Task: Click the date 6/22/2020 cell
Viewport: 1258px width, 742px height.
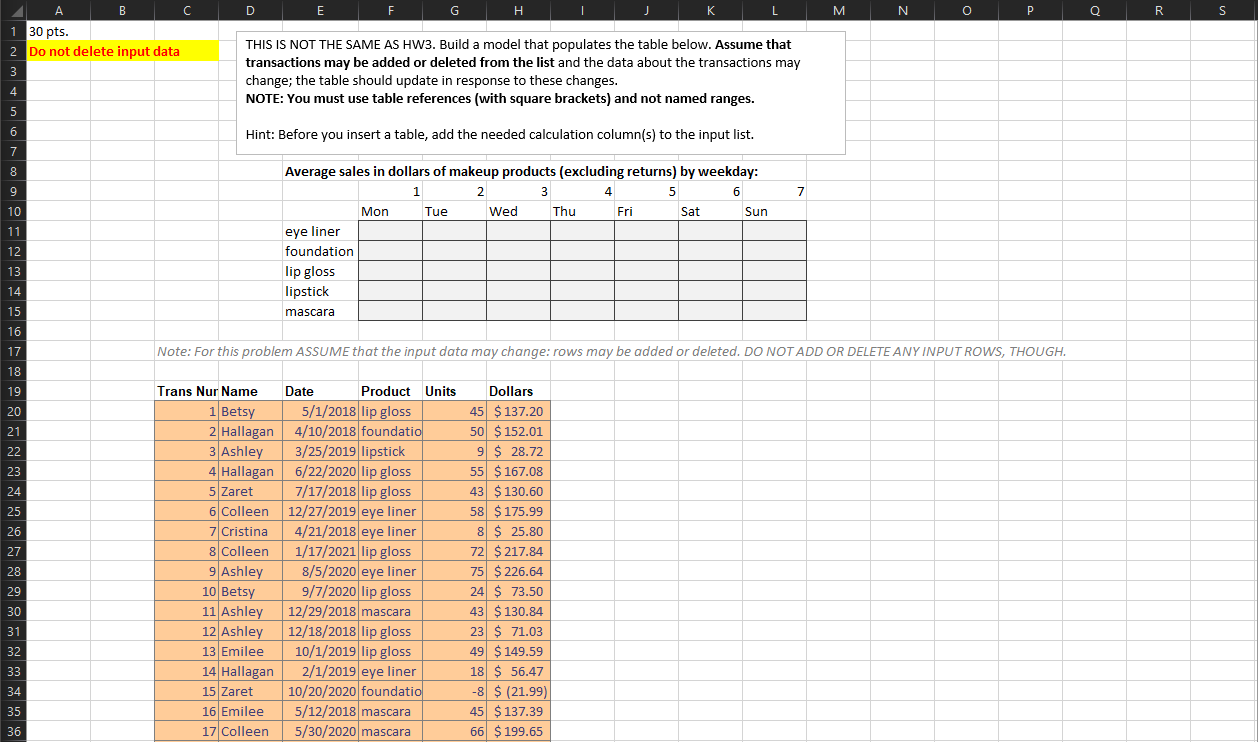Action: [320, 471]
